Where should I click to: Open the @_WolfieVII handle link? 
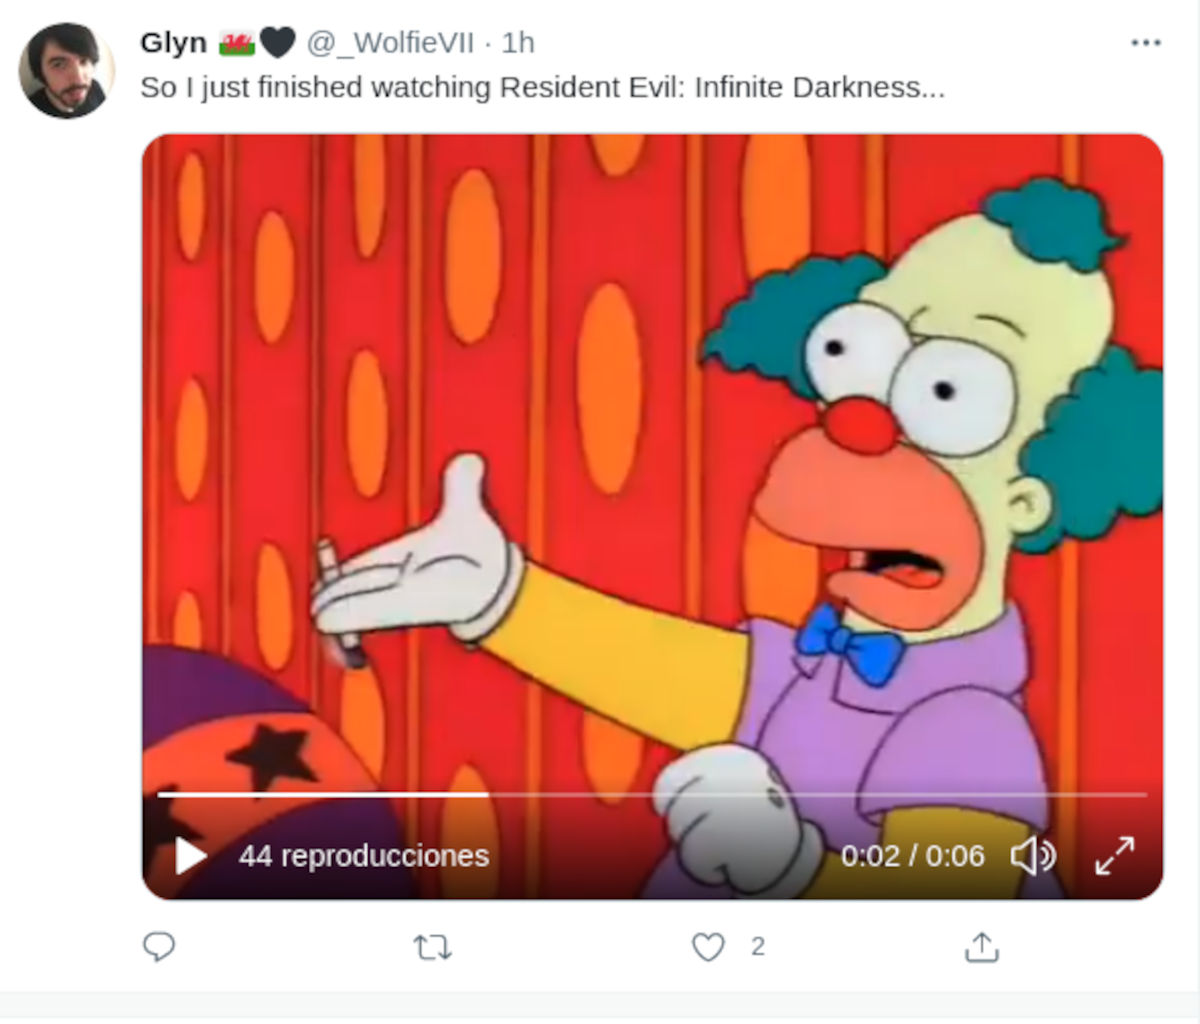pyautogui.click(x=390, y=43)
